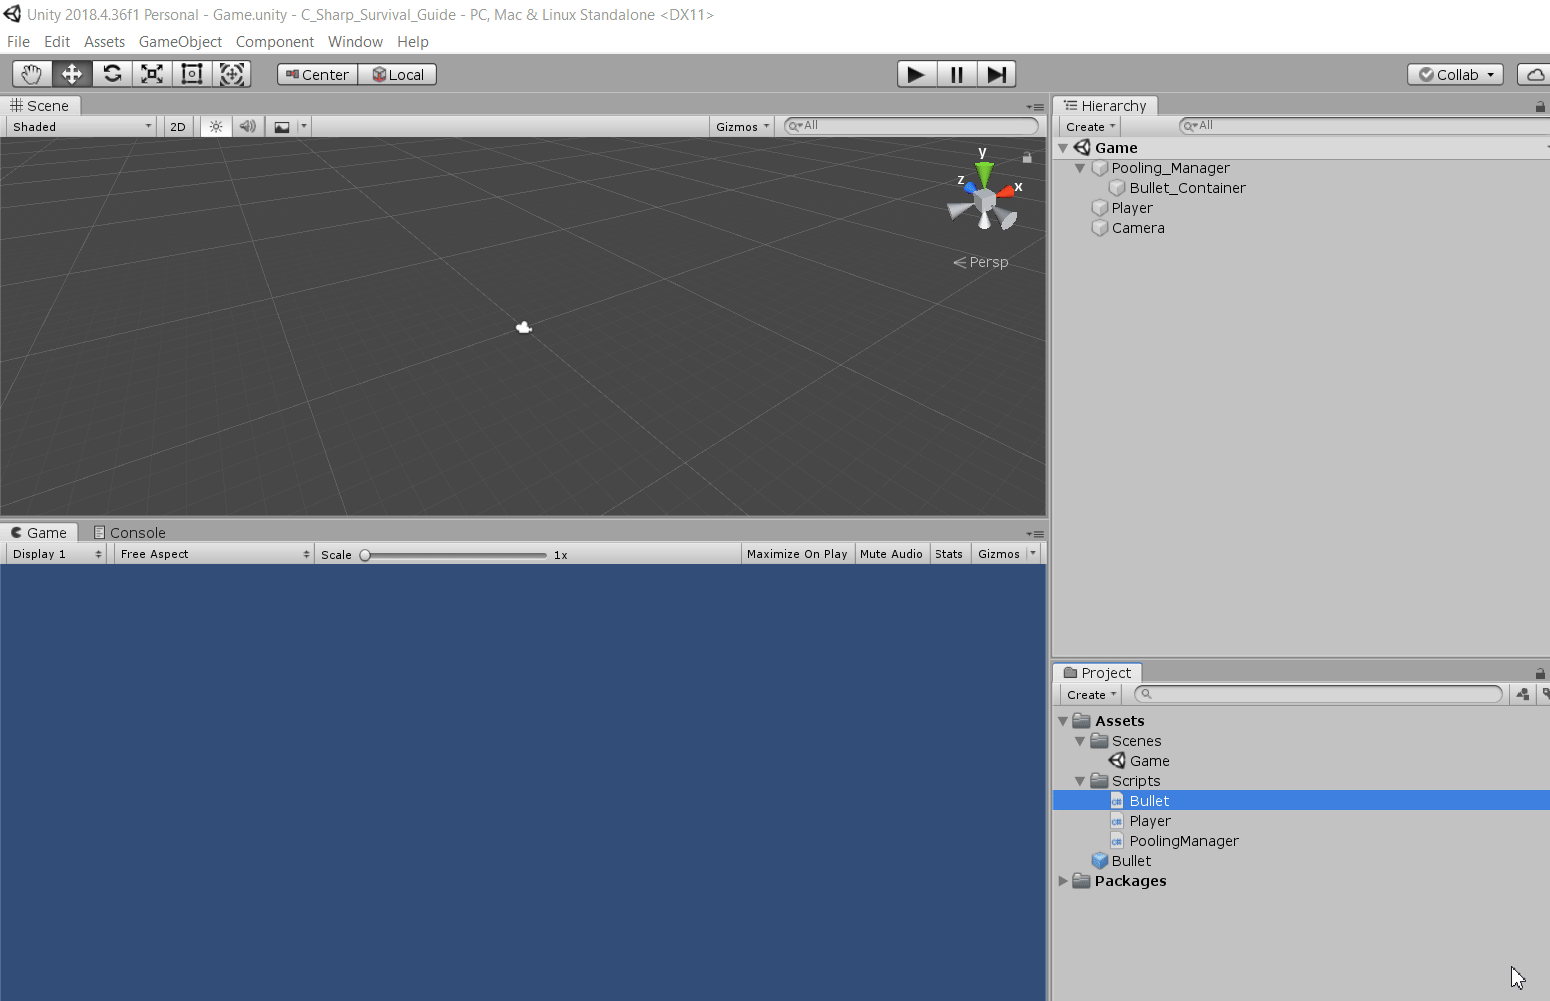
Task: Toggle scene audio speaker icon
Action: [248, 127]
